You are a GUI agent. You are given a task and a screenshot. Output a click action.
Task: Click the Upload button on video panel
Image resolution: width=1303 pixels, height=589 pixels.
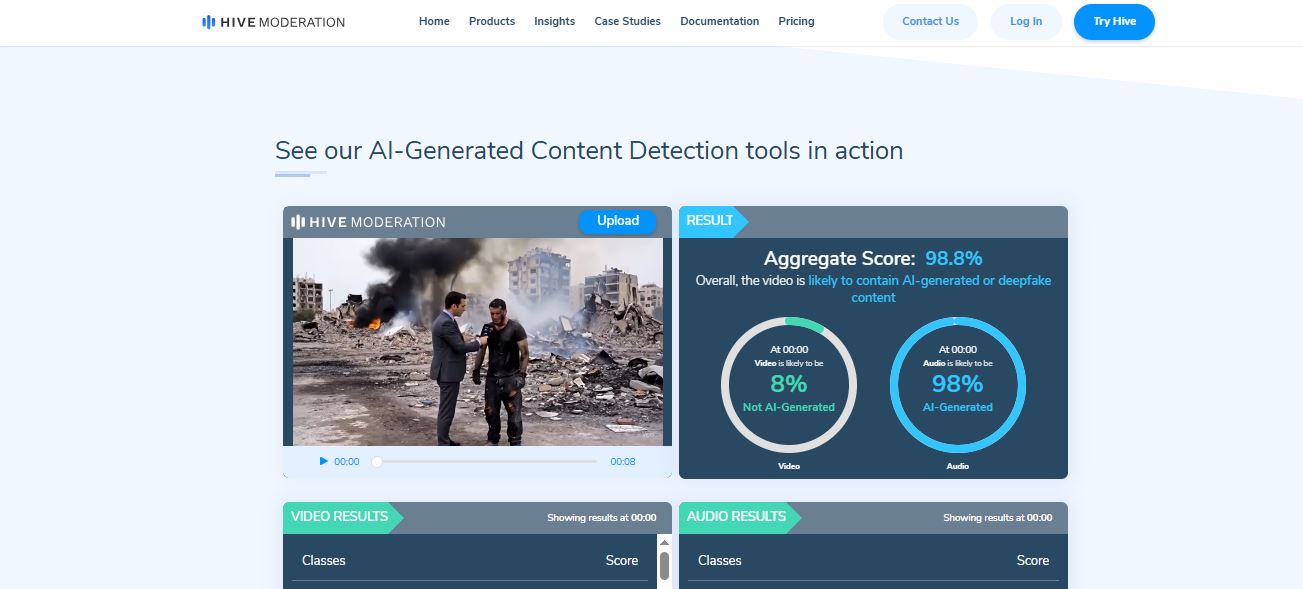(x=617, y=221)
